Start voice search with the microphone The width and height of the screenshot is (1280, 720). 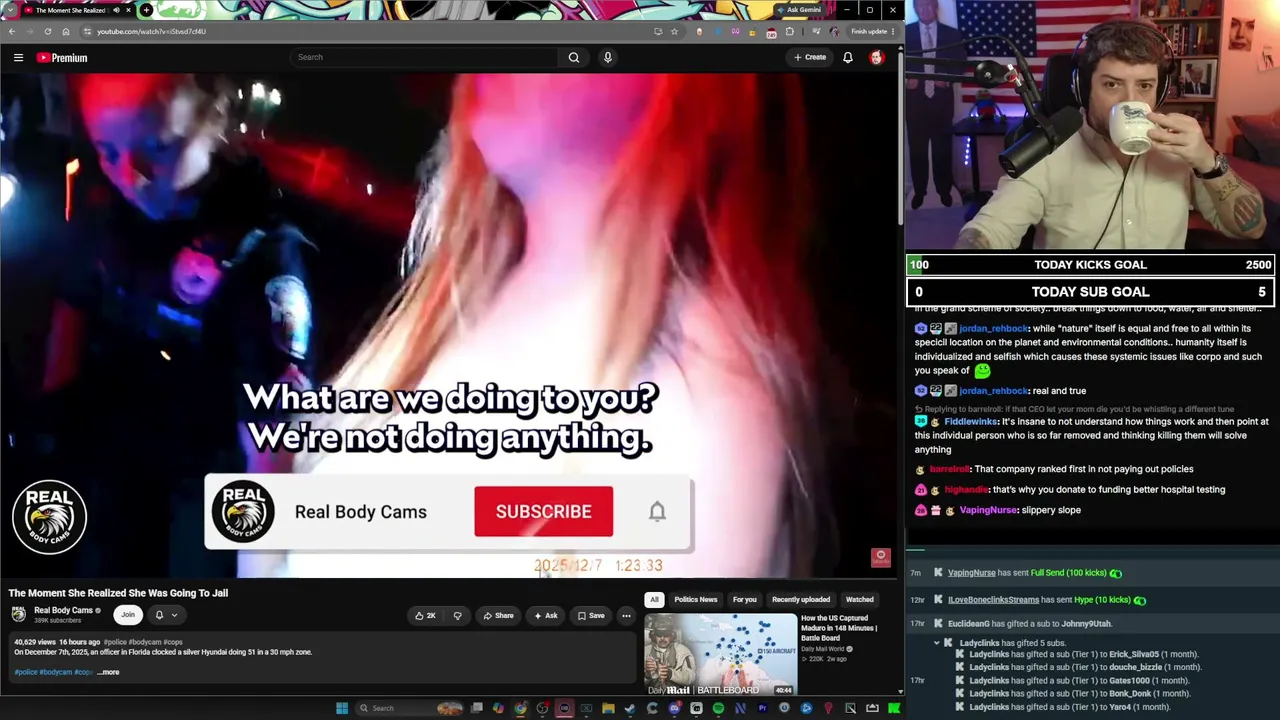coord(607,57)
